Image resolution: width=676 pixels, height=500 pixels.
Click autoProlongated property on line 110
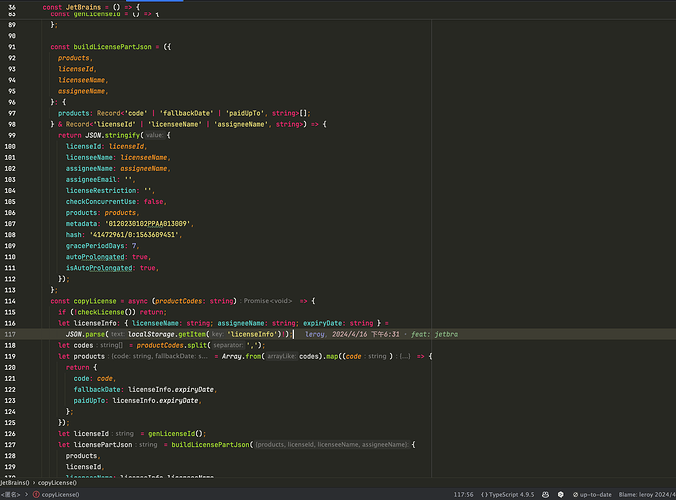tap(95, 257)
